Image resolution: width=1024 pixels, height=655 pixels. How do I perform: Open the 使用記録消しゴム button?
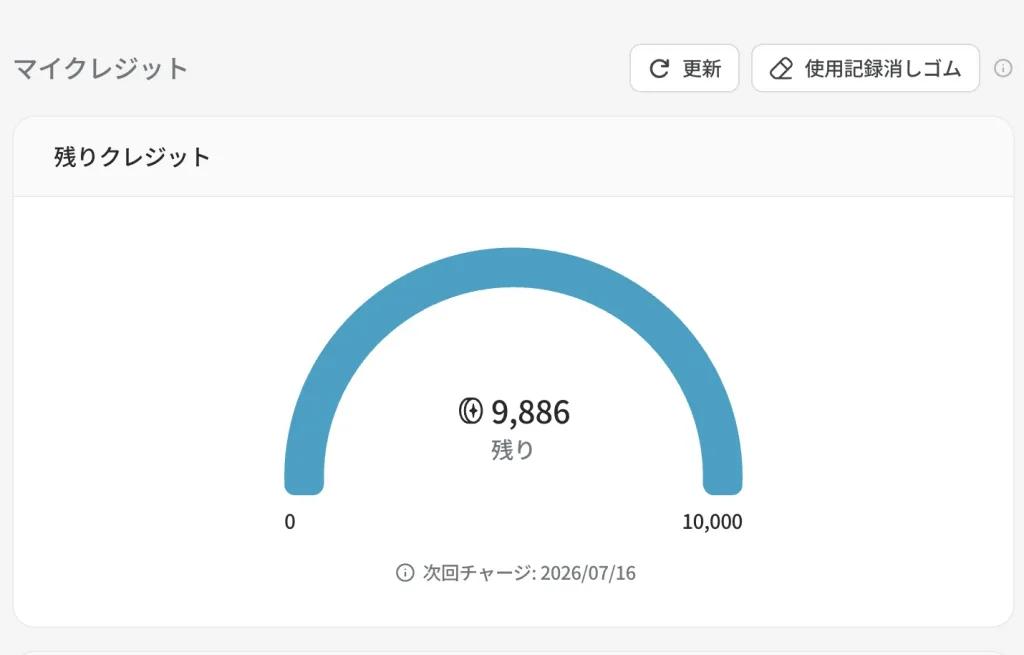[x=865, y=68]
